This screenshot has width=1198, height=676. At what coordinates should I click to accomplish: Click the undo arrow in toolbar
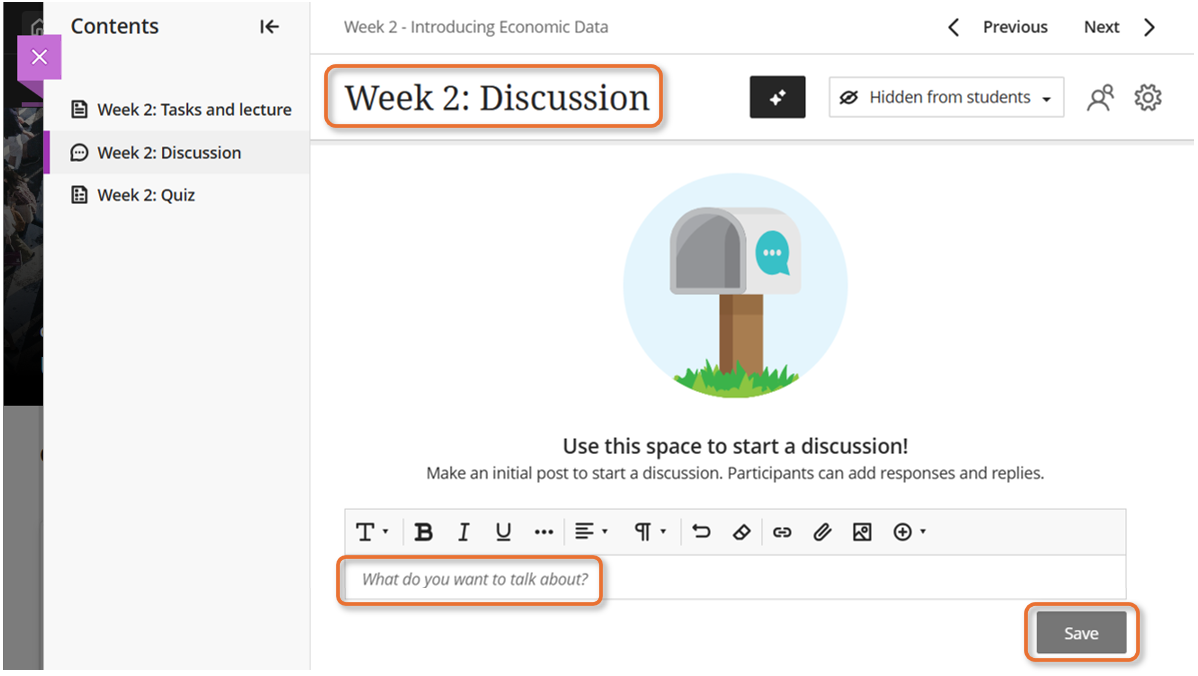pos(701,532)
